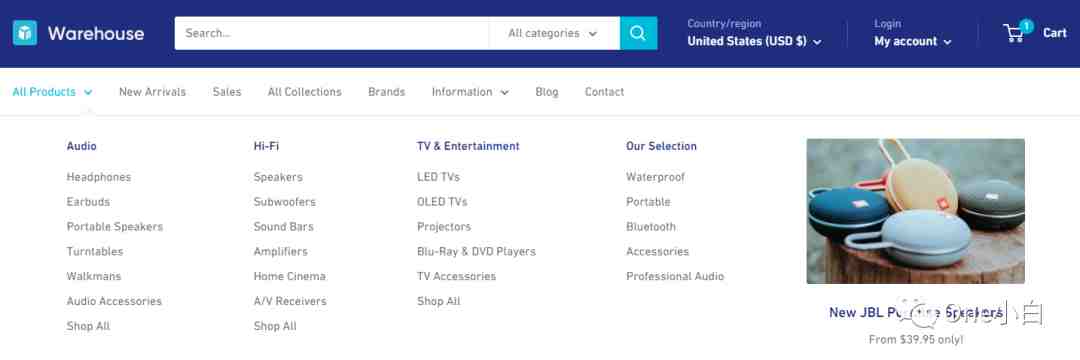Click the Warehouse box logo icon
The width and height of the screenshot is (1080, 360).
(25, 33)
